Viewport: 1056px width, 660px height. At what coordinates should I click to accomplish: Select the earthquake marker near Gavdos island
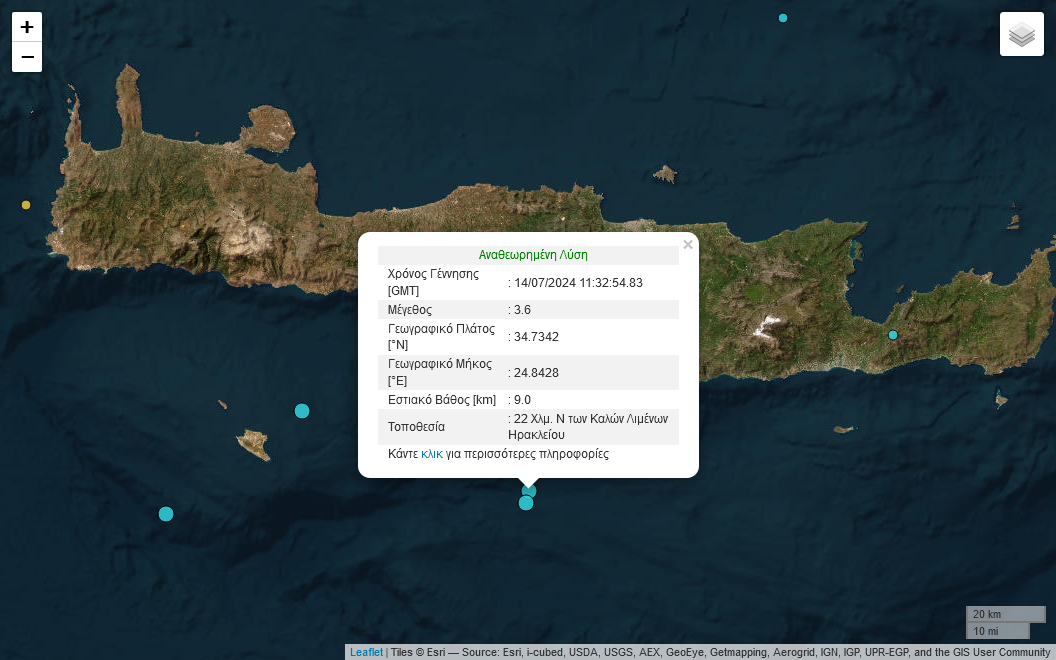click(x=302, y=411)
